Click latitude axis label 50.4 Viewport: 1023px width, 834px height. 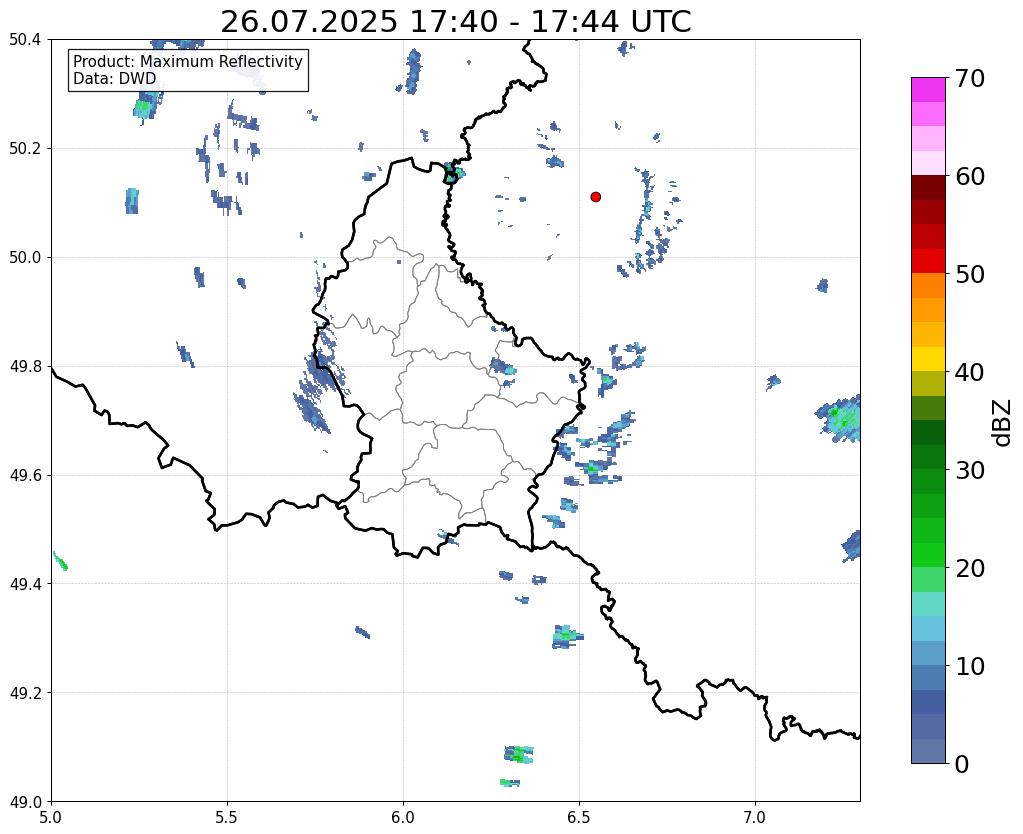pos(25,40)
